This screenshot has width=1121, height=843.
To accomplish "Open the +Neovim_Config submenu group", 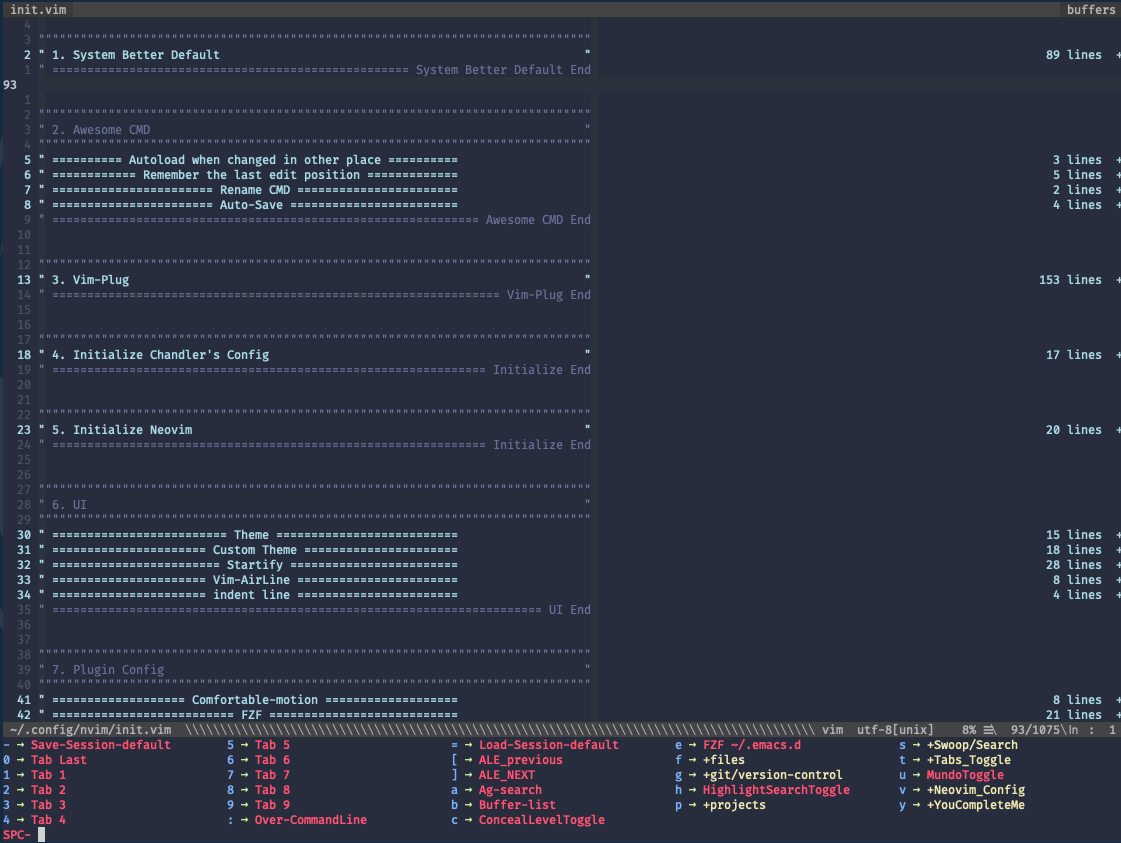I will [976, 790].
